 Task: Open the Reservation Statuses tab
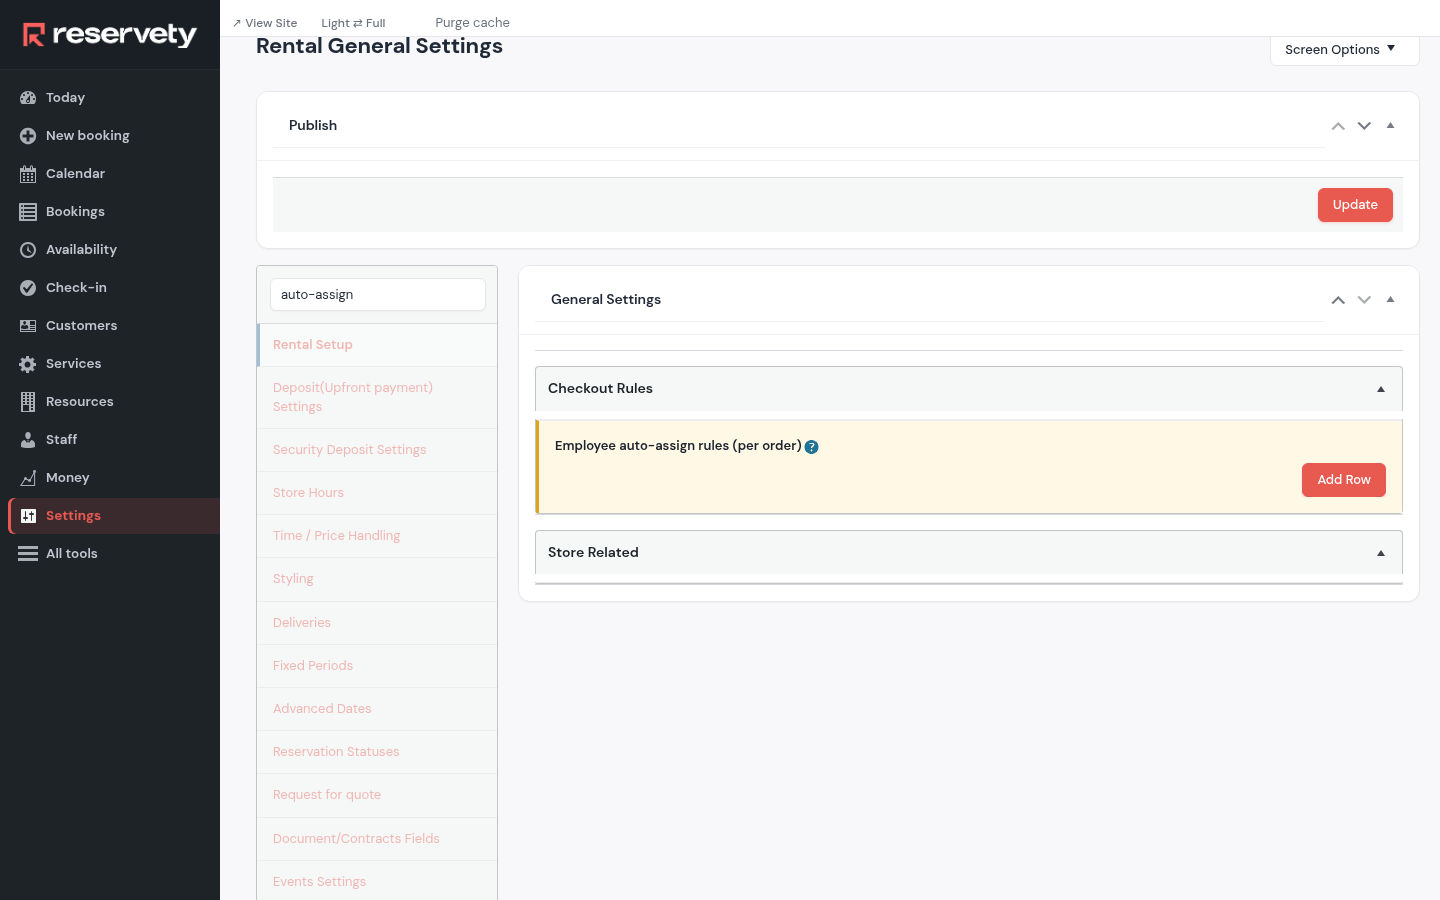[x=377, y=752]
